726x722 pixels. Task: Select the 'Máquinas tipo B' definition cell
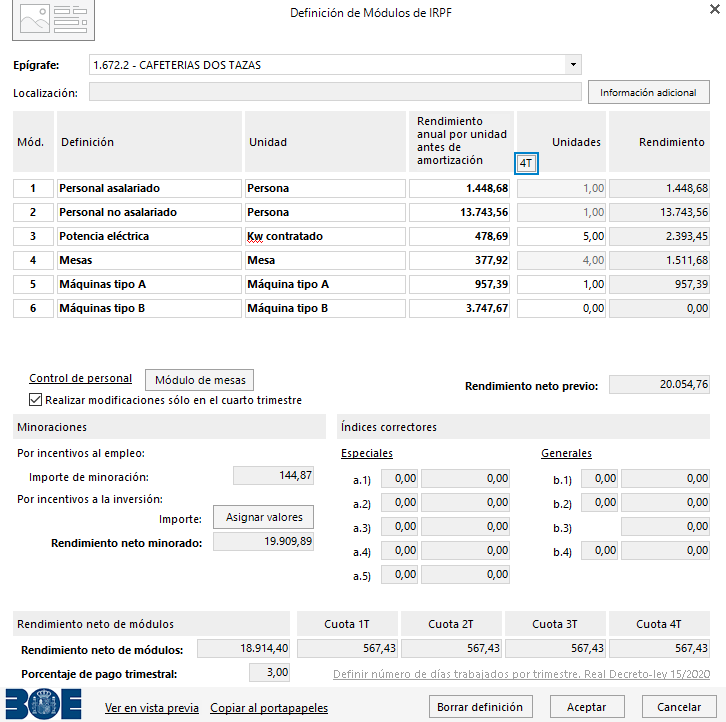point(149,308)
